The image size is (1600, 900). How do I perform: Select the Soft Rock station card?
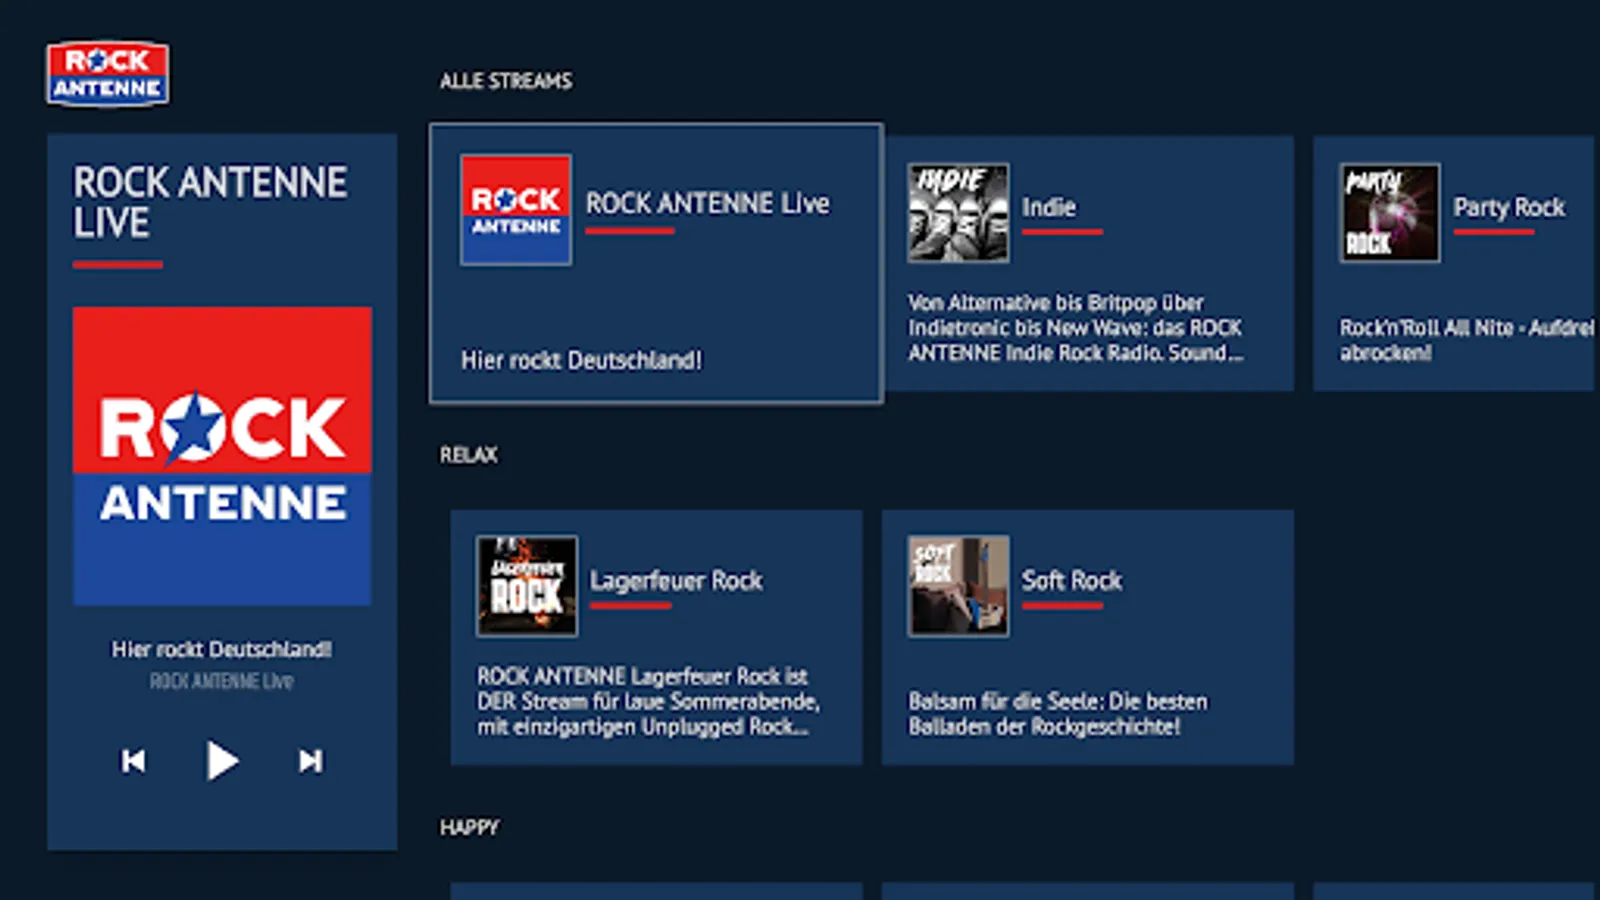coord(1089,637)
